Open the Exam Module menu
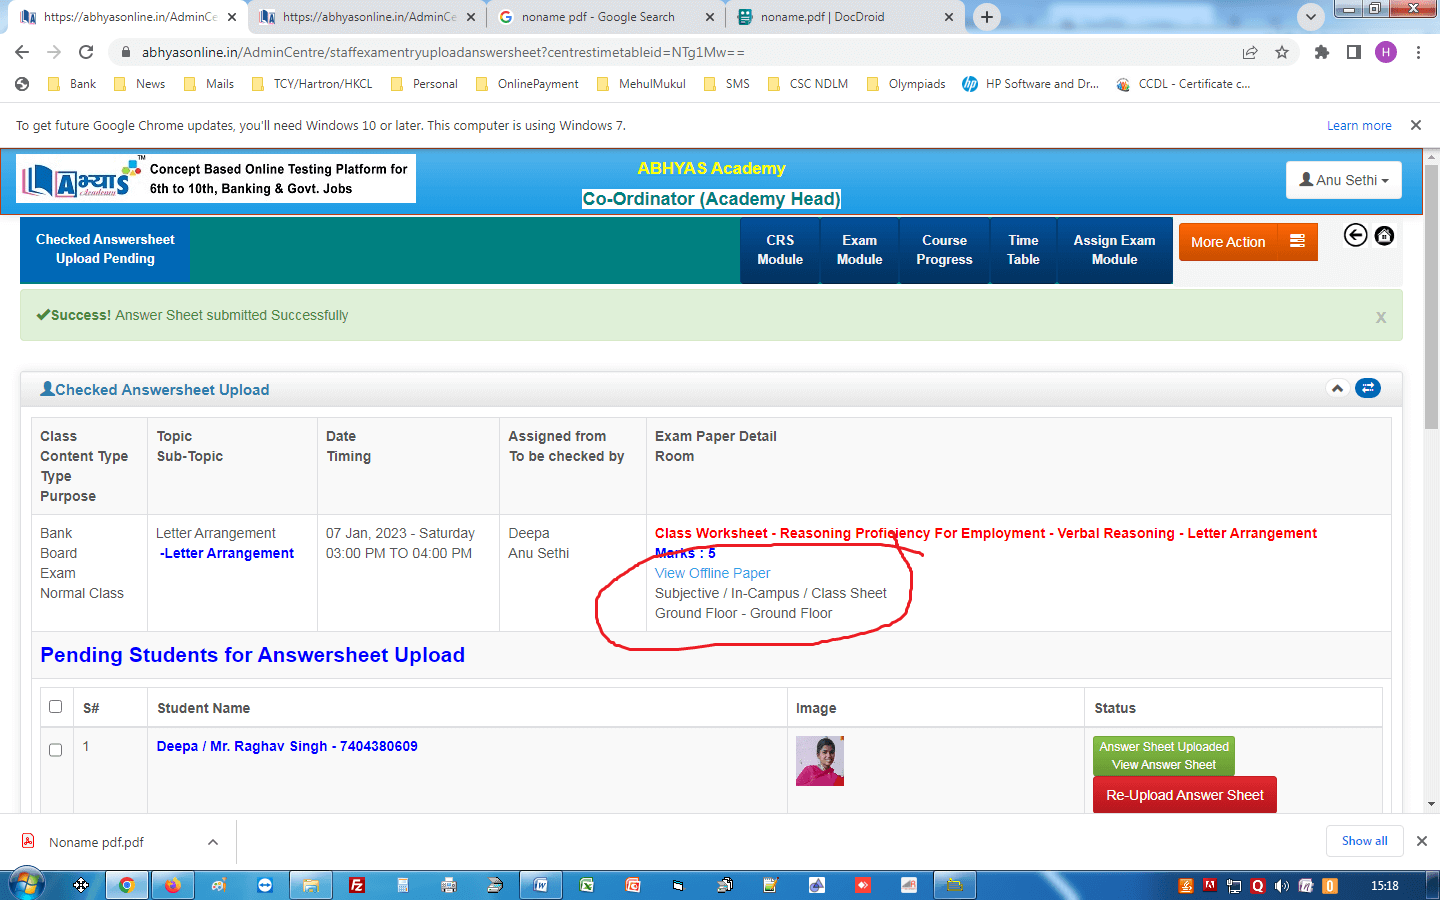This screenshot has height=900, width=1440. tap(859, 250)
